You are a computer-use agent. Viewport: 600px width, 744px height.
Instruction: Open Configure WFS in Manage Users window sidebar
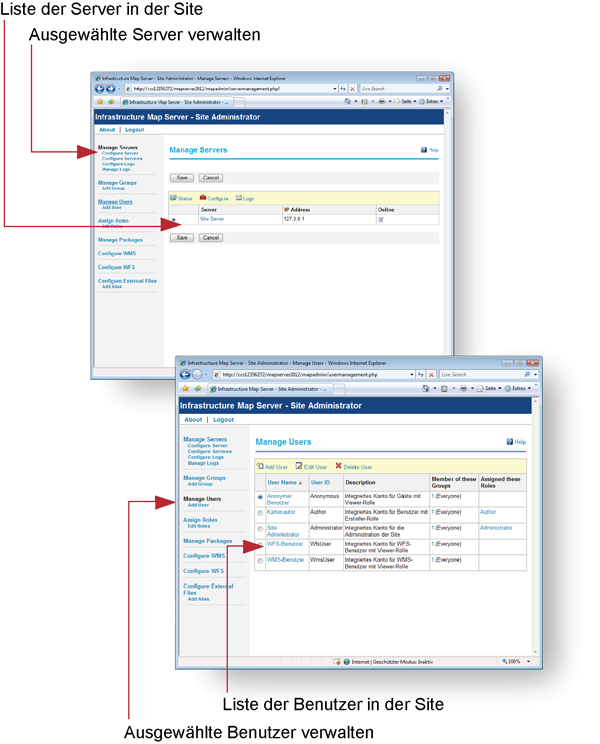pyautogui.click(x=203, y=571)
